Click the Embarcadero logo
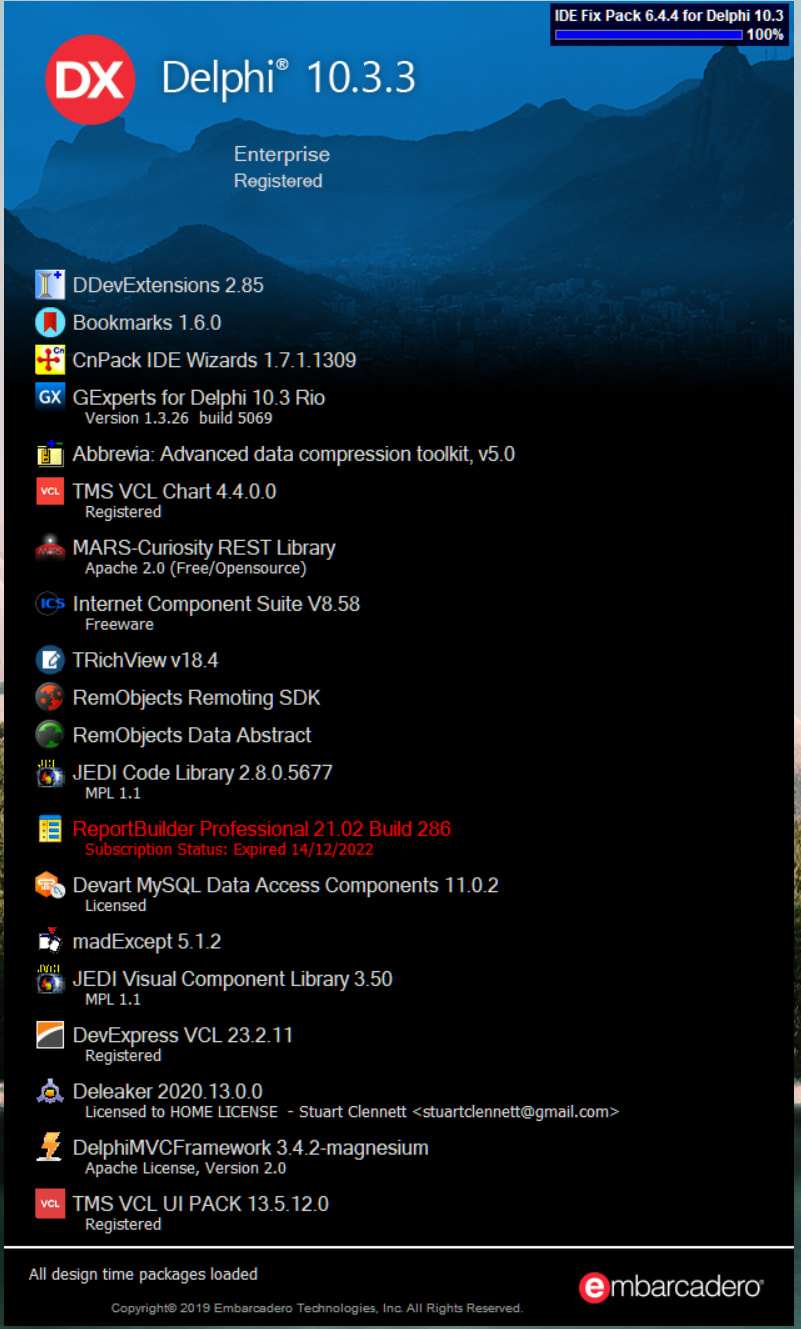The height and width of the screenshot is (1329, 801). point(671,1286)
